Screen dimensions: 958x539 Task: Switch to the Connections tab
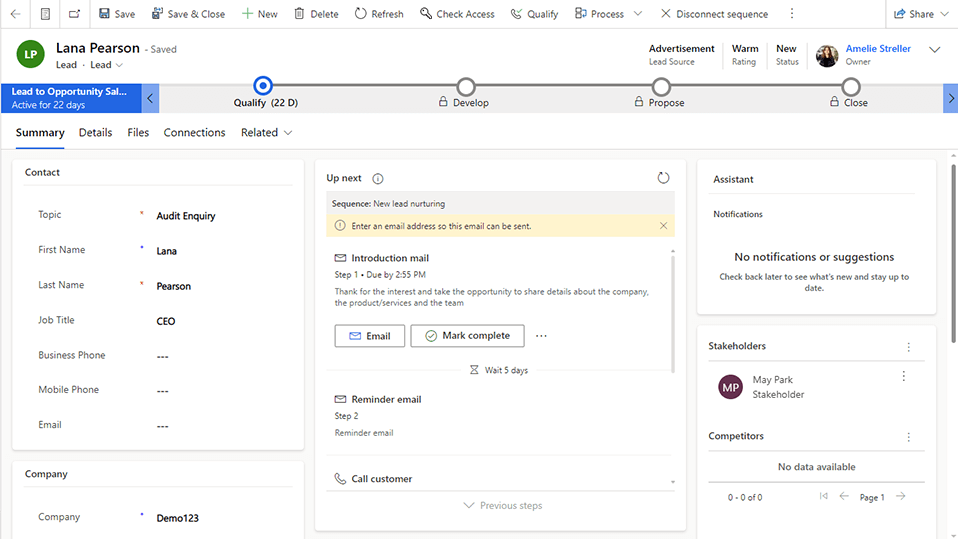coord(194,132)
